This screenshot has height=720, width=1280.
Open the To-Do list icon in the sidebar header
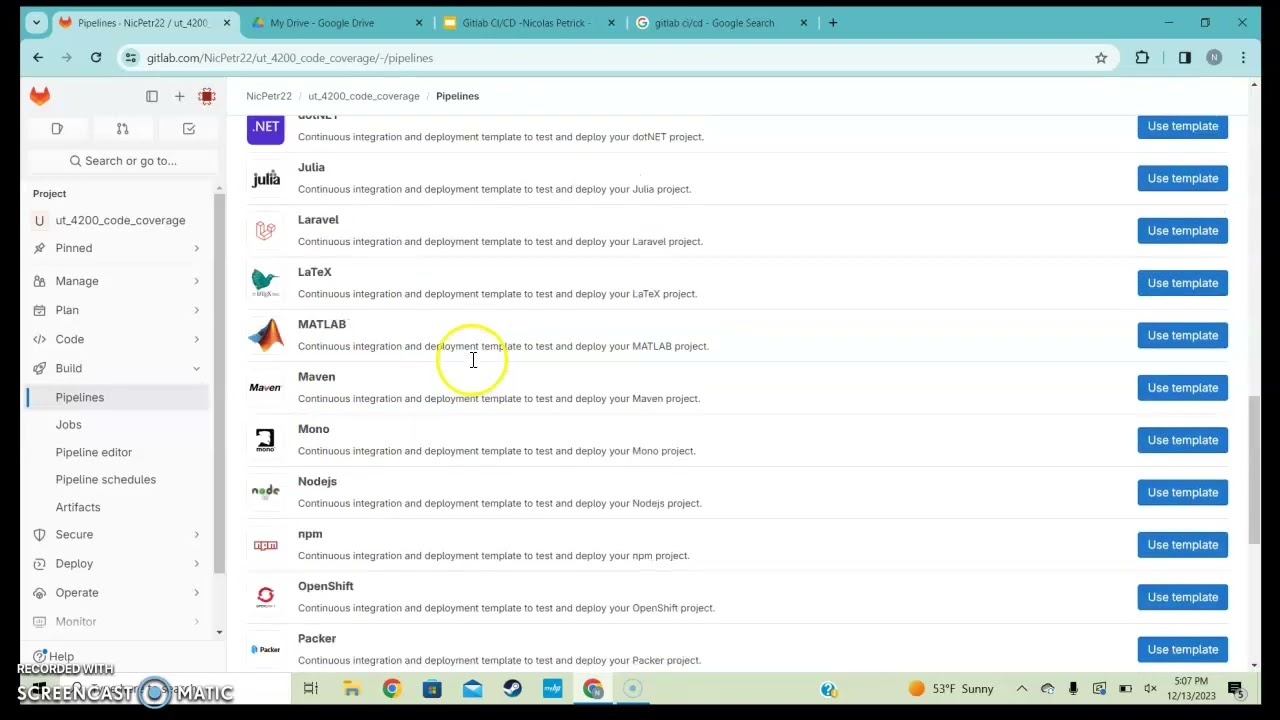[x=188, y=129]
